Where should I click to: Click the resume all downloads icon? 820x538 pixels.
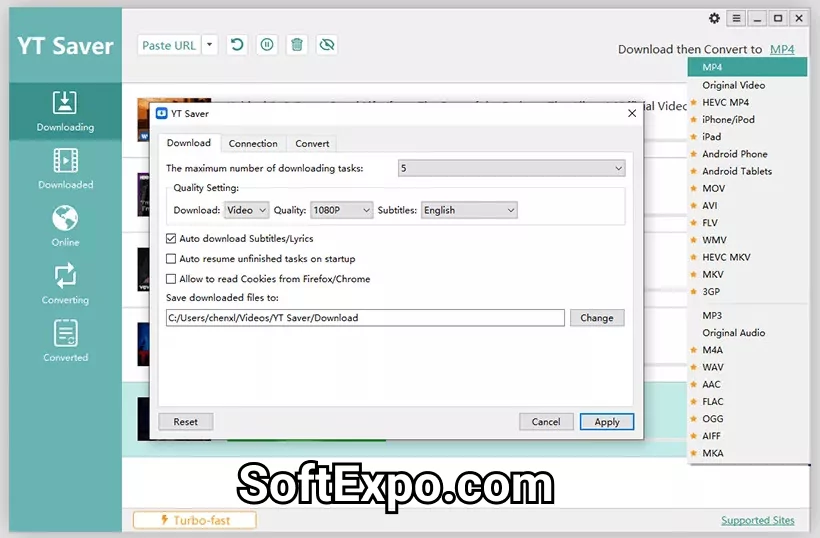[237, 45]
